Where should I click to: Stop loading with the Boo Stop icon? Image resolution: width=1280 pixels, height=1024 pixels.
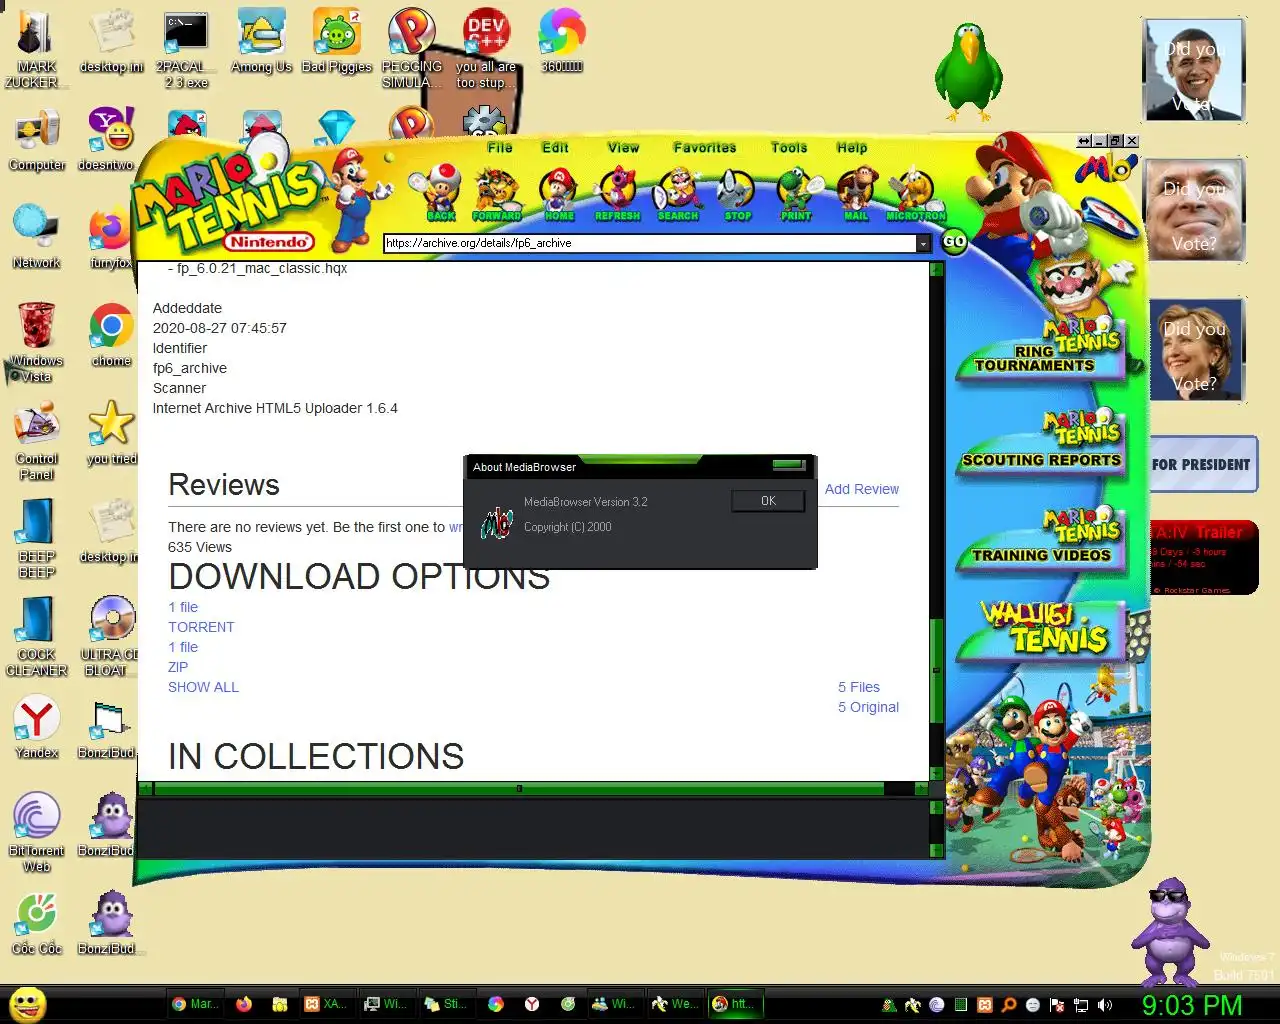click(x=737, y=193)
